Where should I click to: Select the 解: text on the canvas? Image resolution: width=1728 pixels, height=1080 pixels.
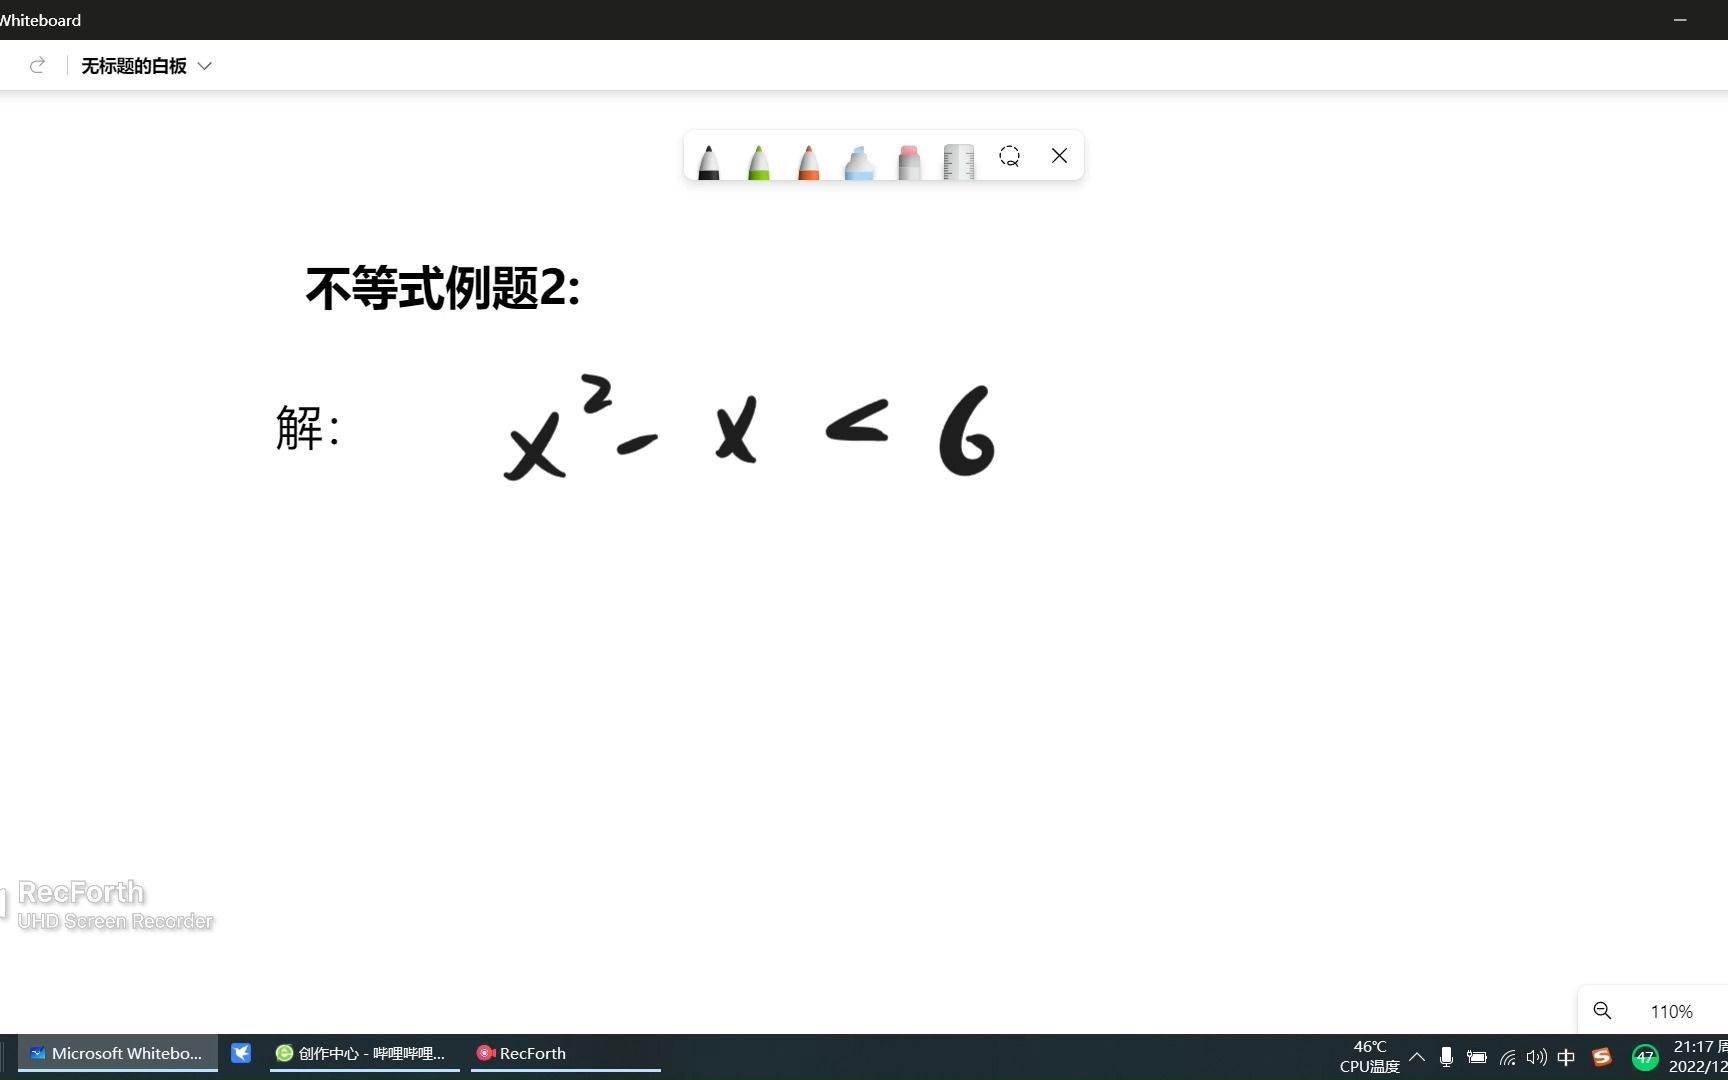click(x=308, y=428)
